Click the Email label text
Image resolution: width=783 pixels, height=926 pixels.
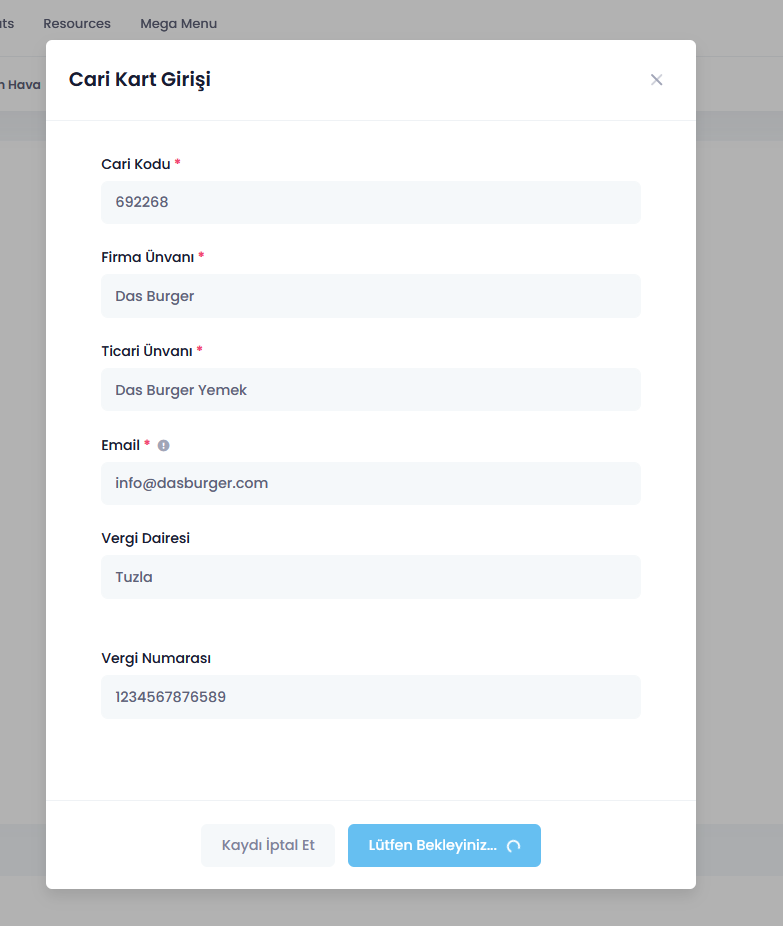click(x=120, y=445)
